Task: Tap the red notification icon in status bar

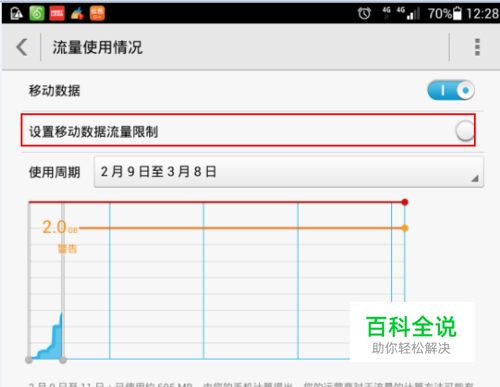Action: click(57, 14)
